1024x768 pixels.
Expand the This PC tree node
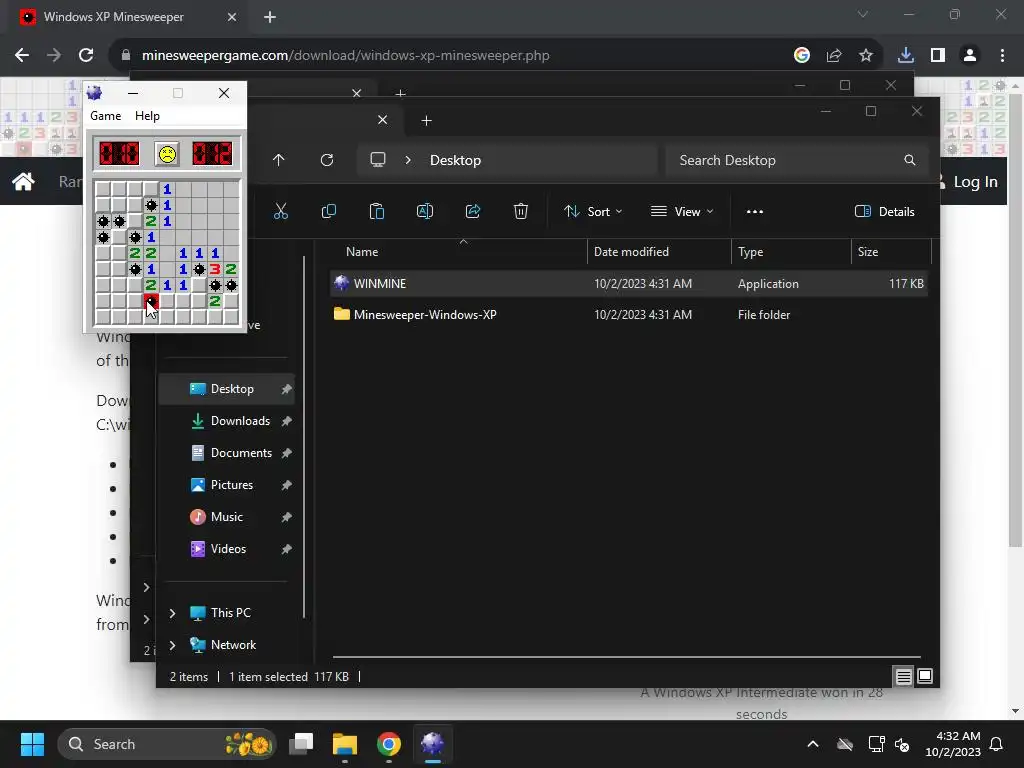[x=172, y=613]
